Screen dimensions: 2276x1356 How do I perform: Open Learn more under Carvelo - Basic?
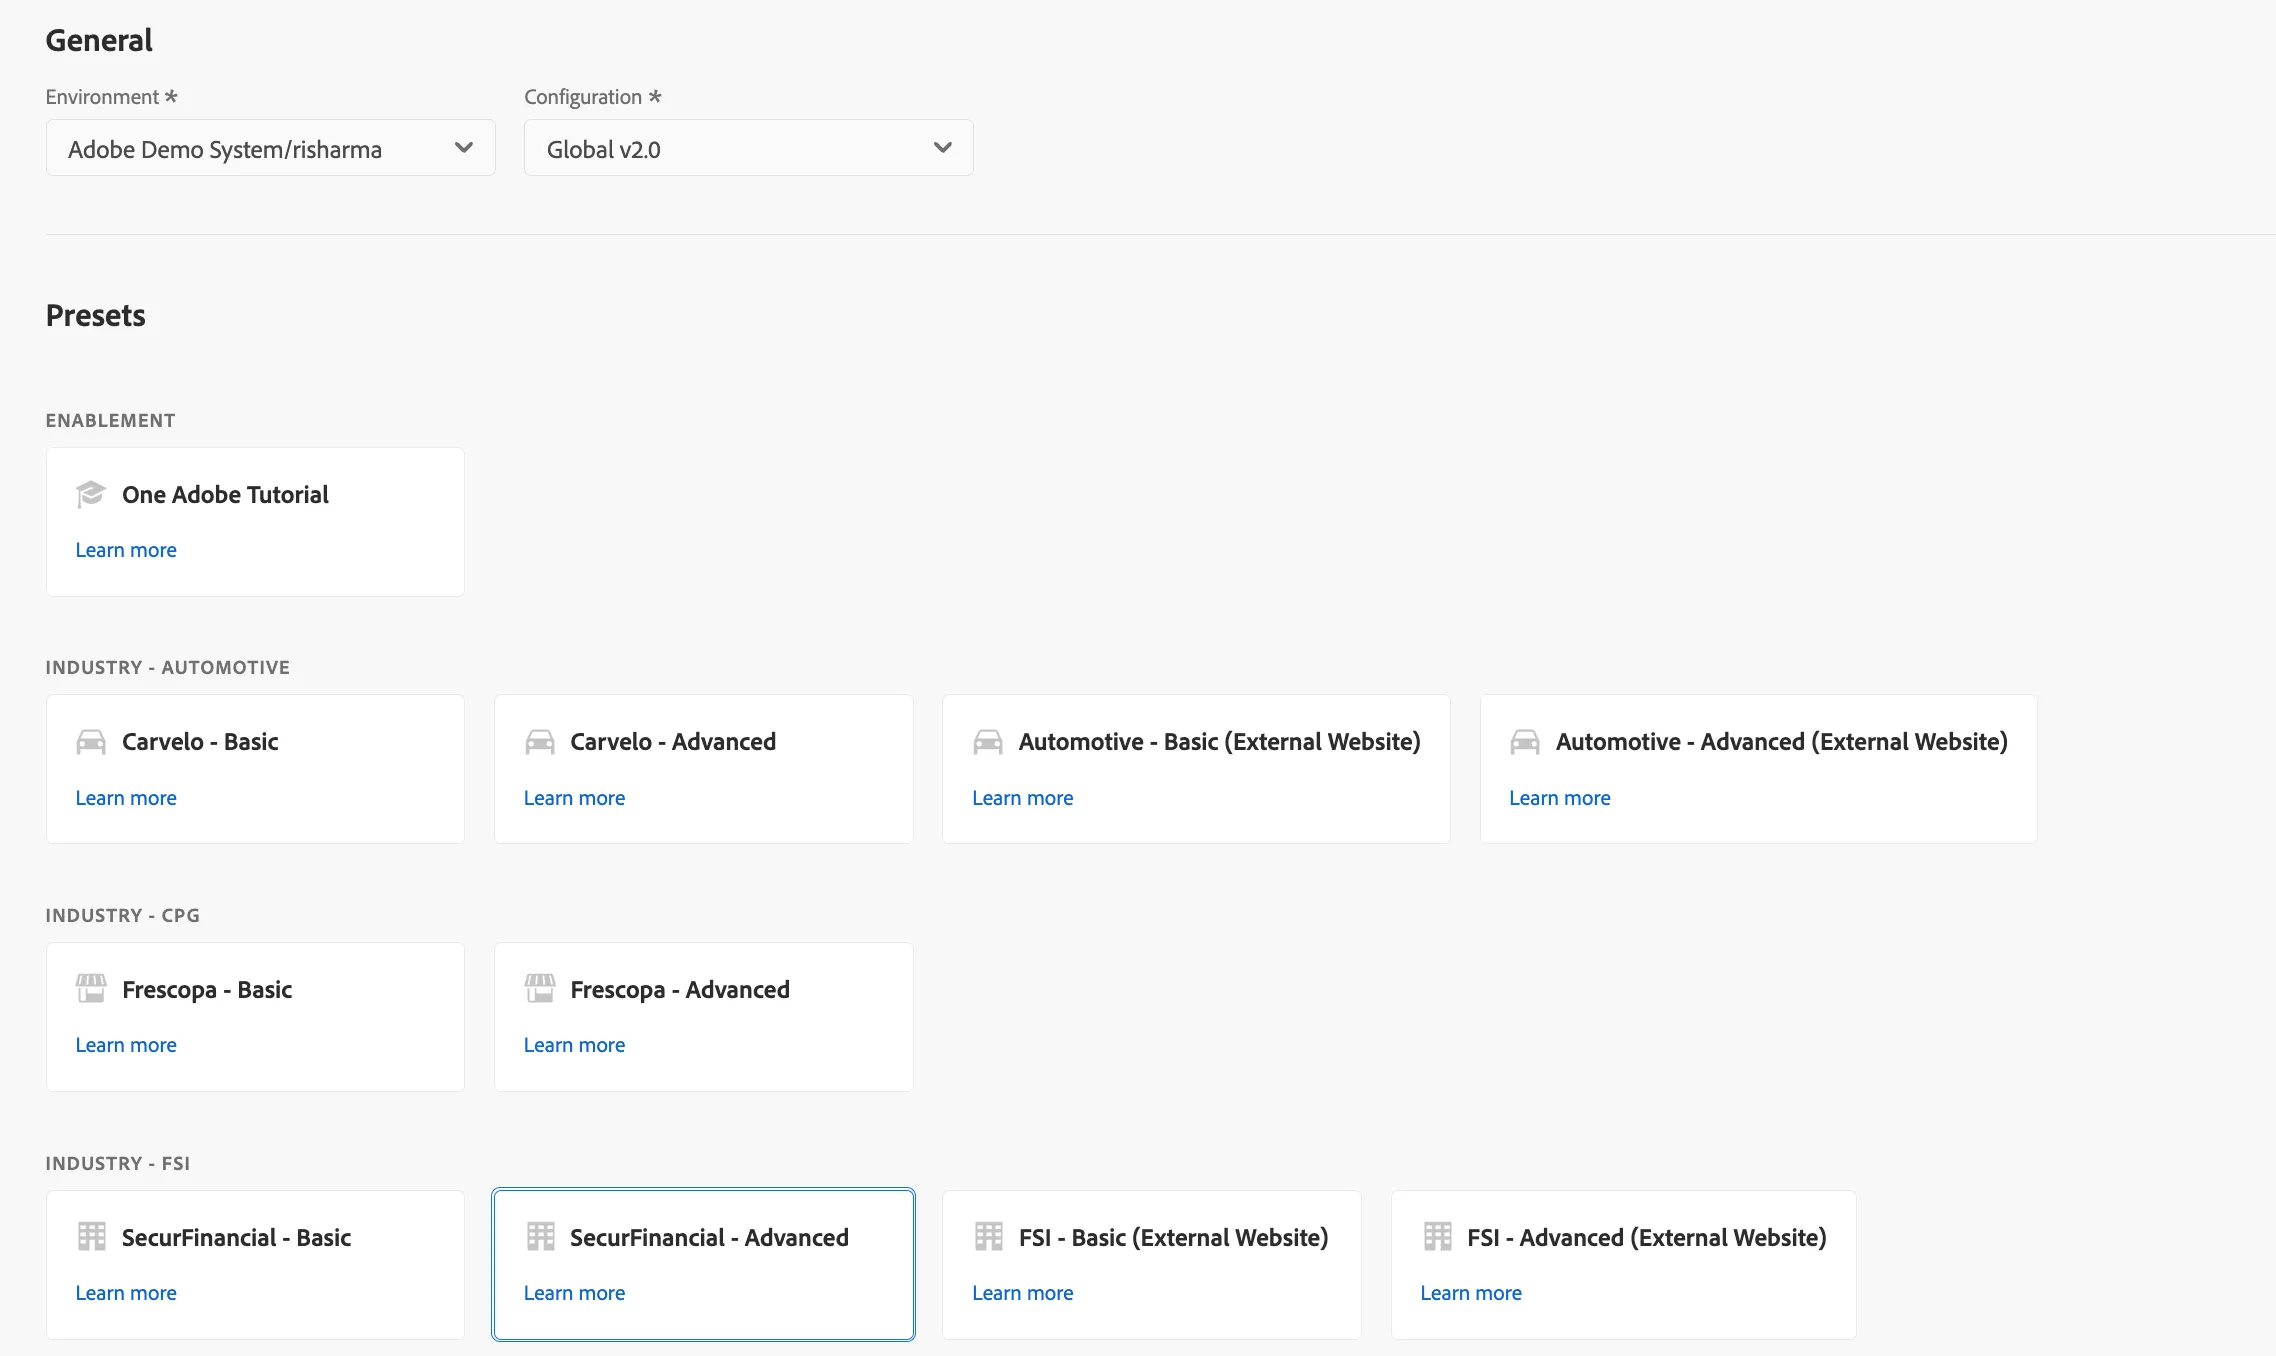(126, 798)
